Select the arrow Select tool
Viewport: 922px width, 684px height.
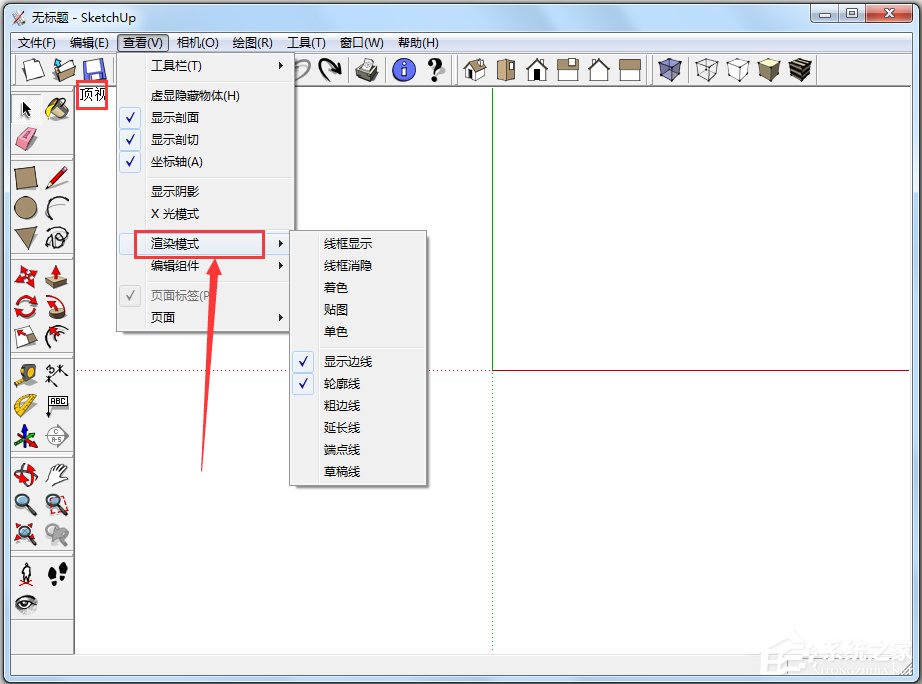26,109
